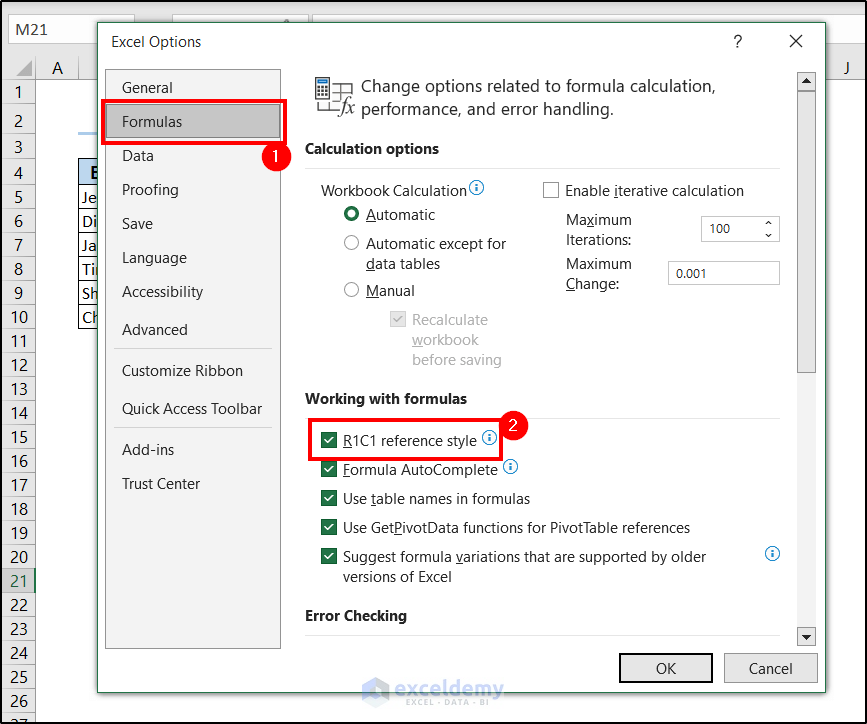
Task: Open the Advanced options category
Action: [x=154, y=330]
